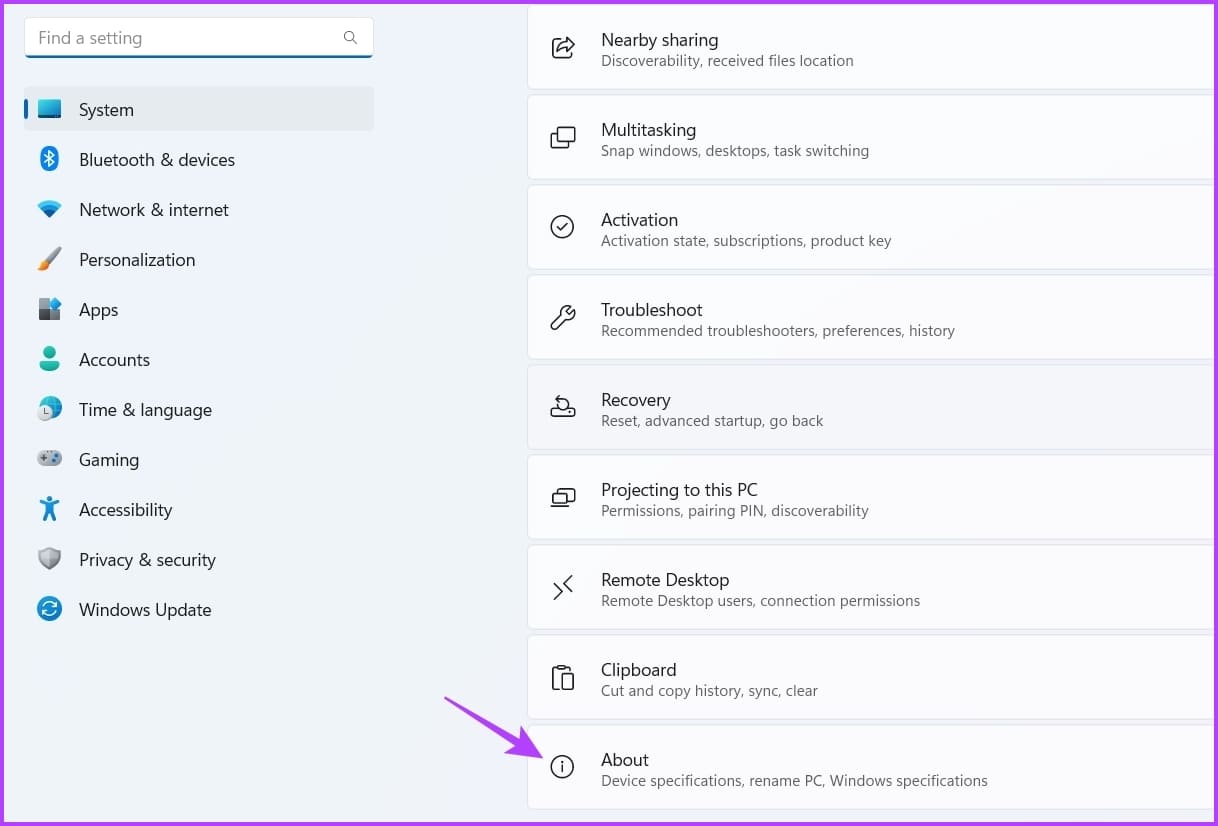Click the Apps icon in sidebar

[50, 309]
